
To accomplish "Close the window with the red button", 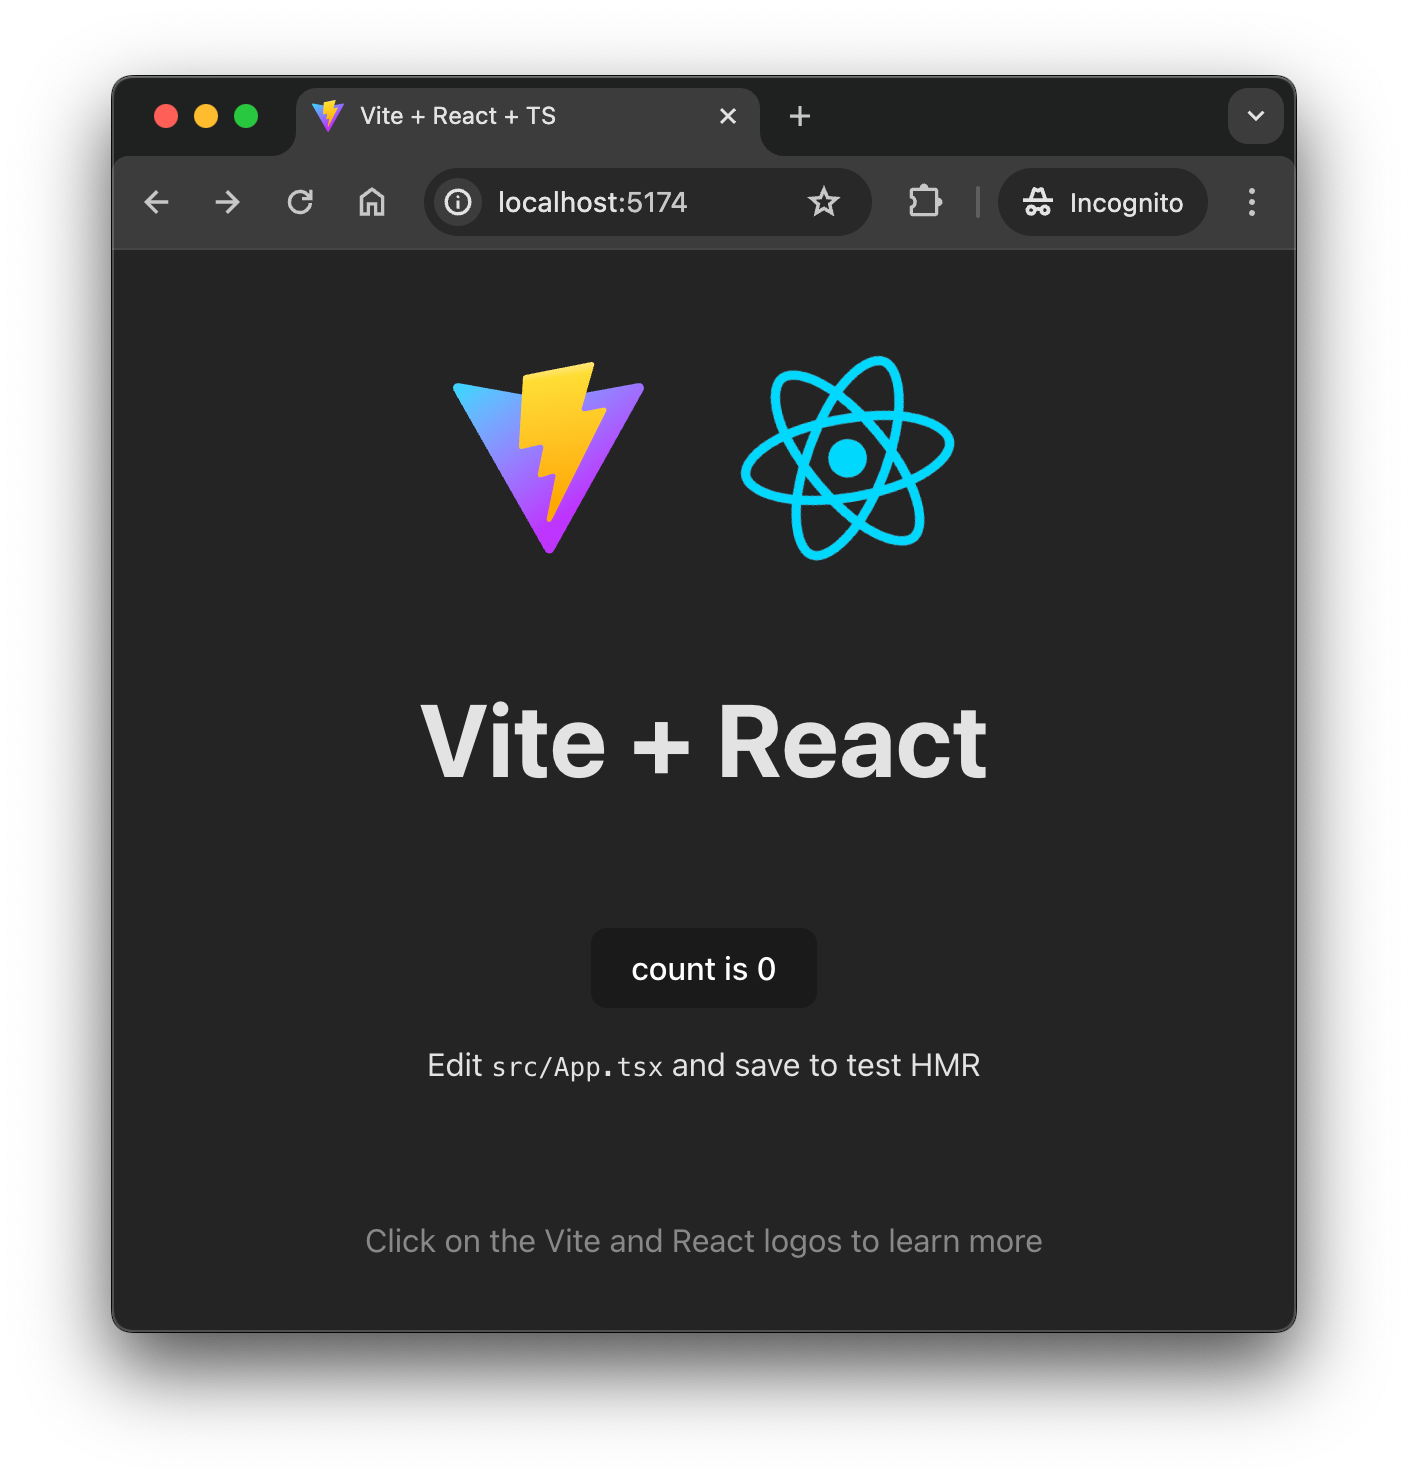I will click(x=166, y=116).
